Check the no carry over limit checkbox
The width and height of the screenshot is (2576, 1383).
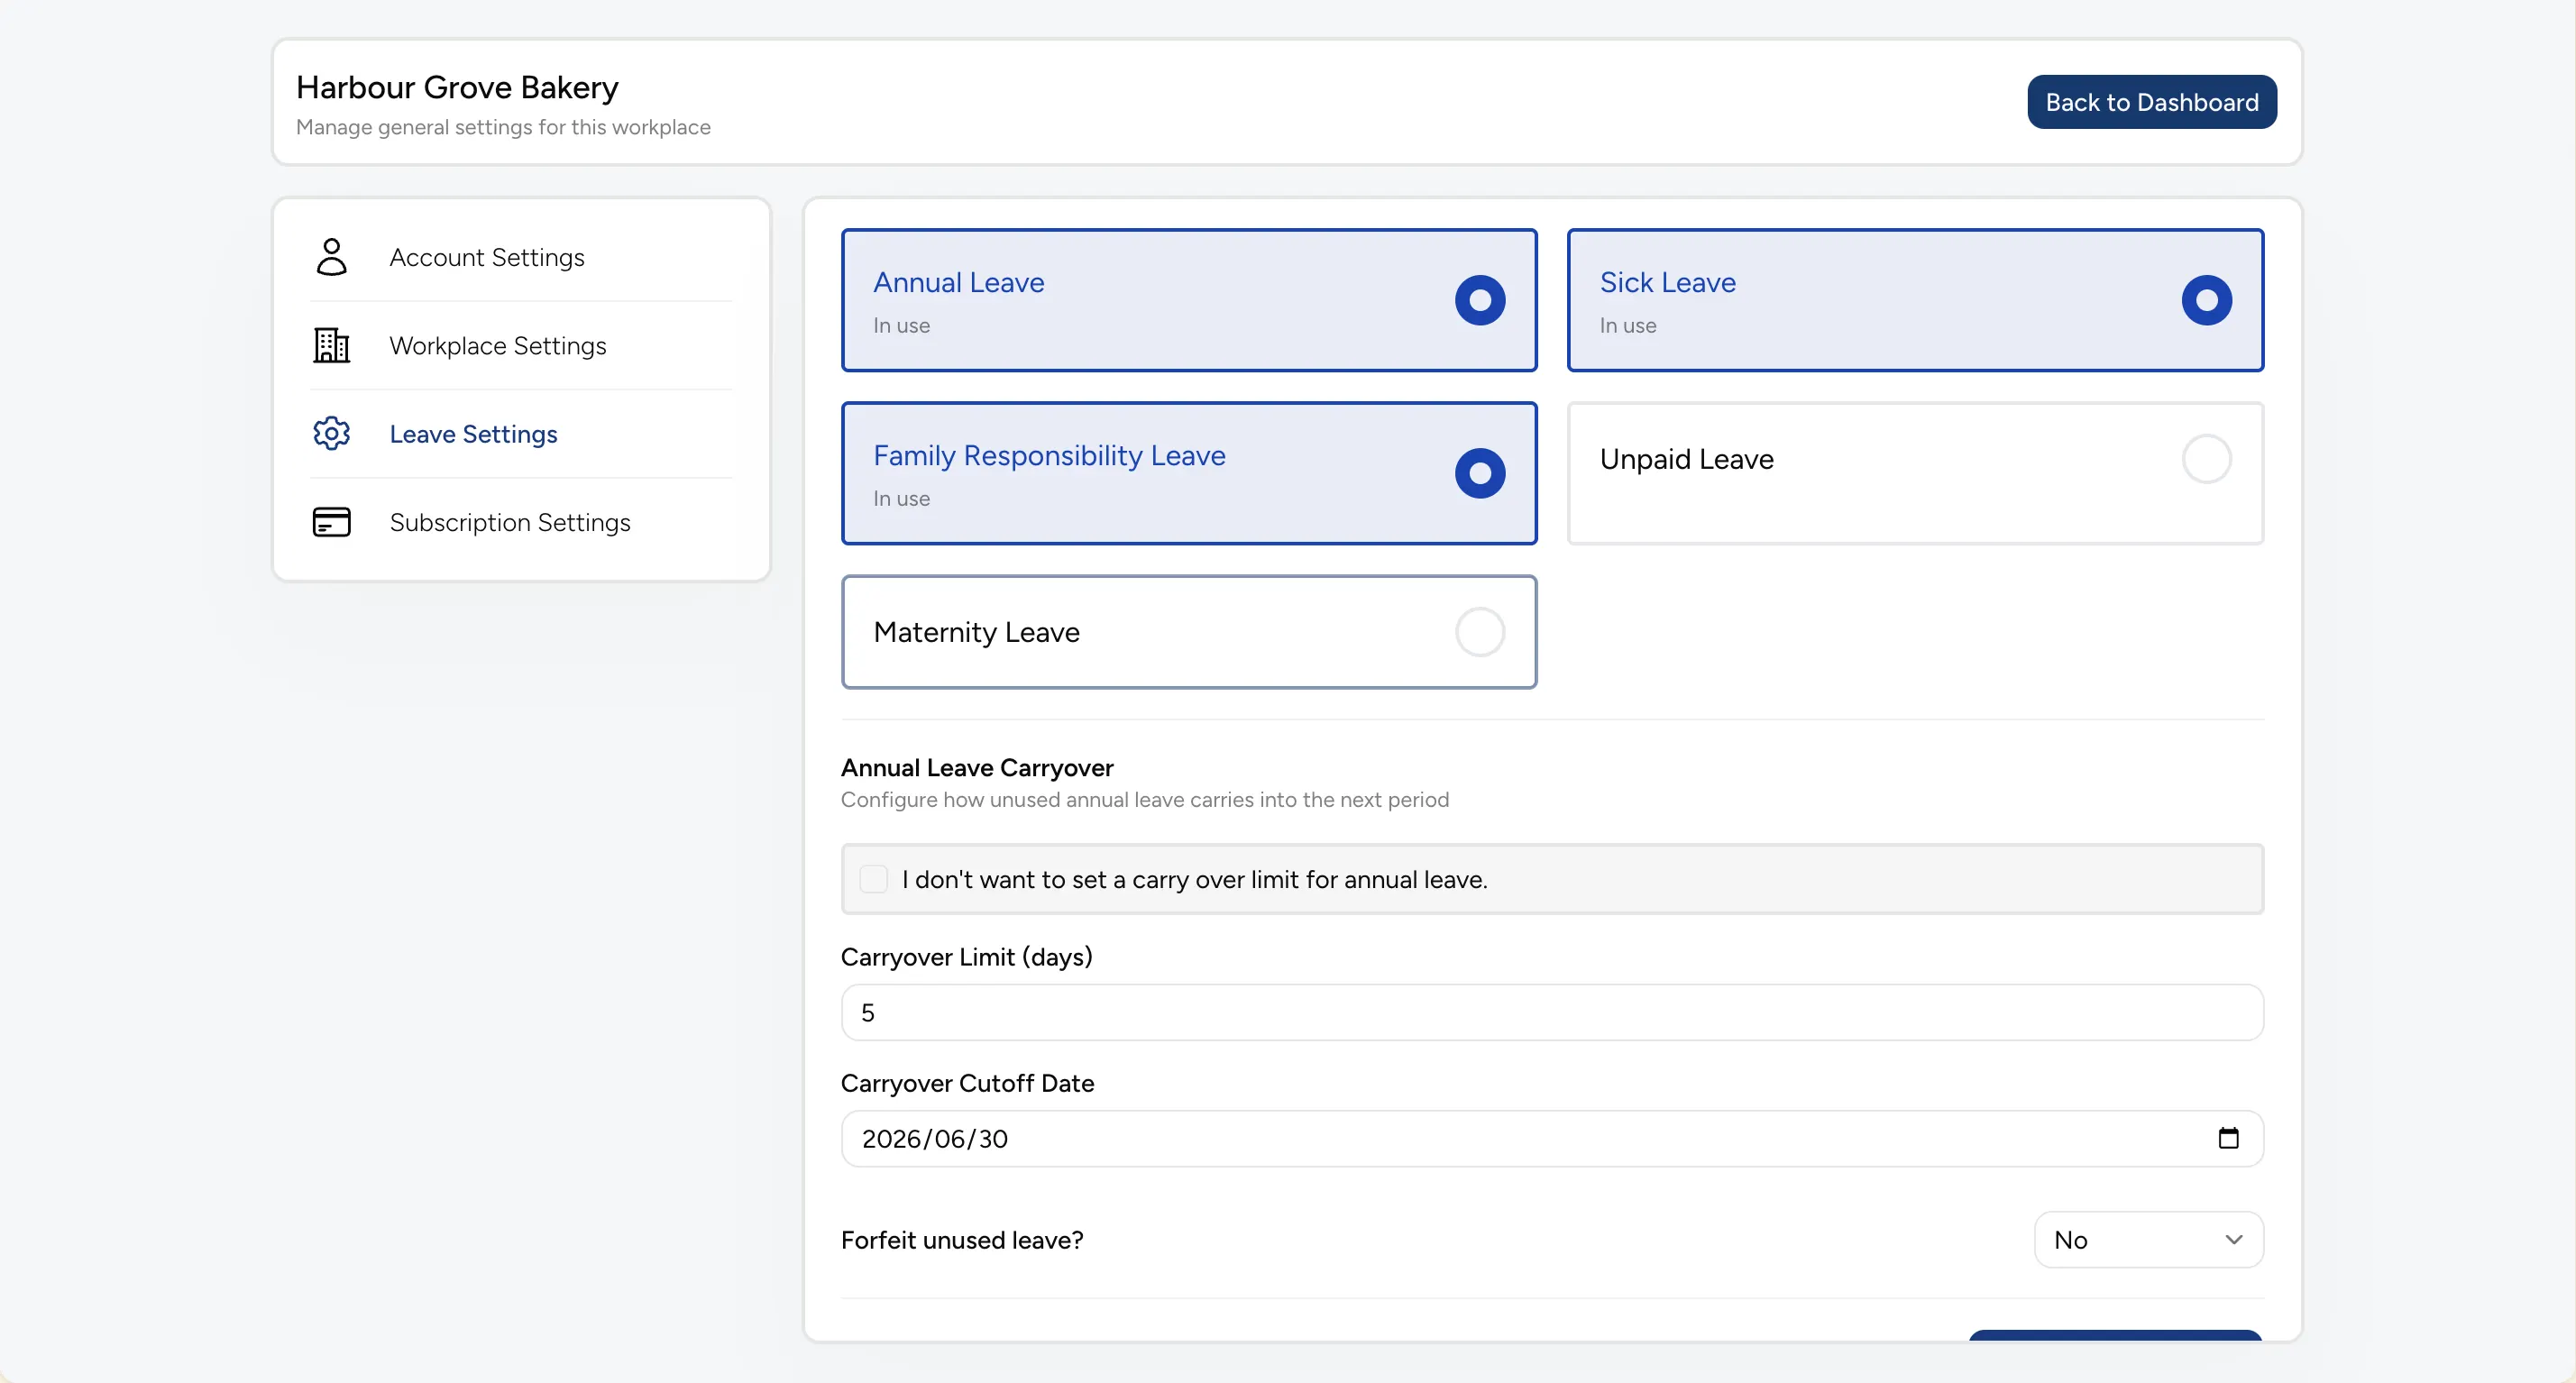(873, 879)
